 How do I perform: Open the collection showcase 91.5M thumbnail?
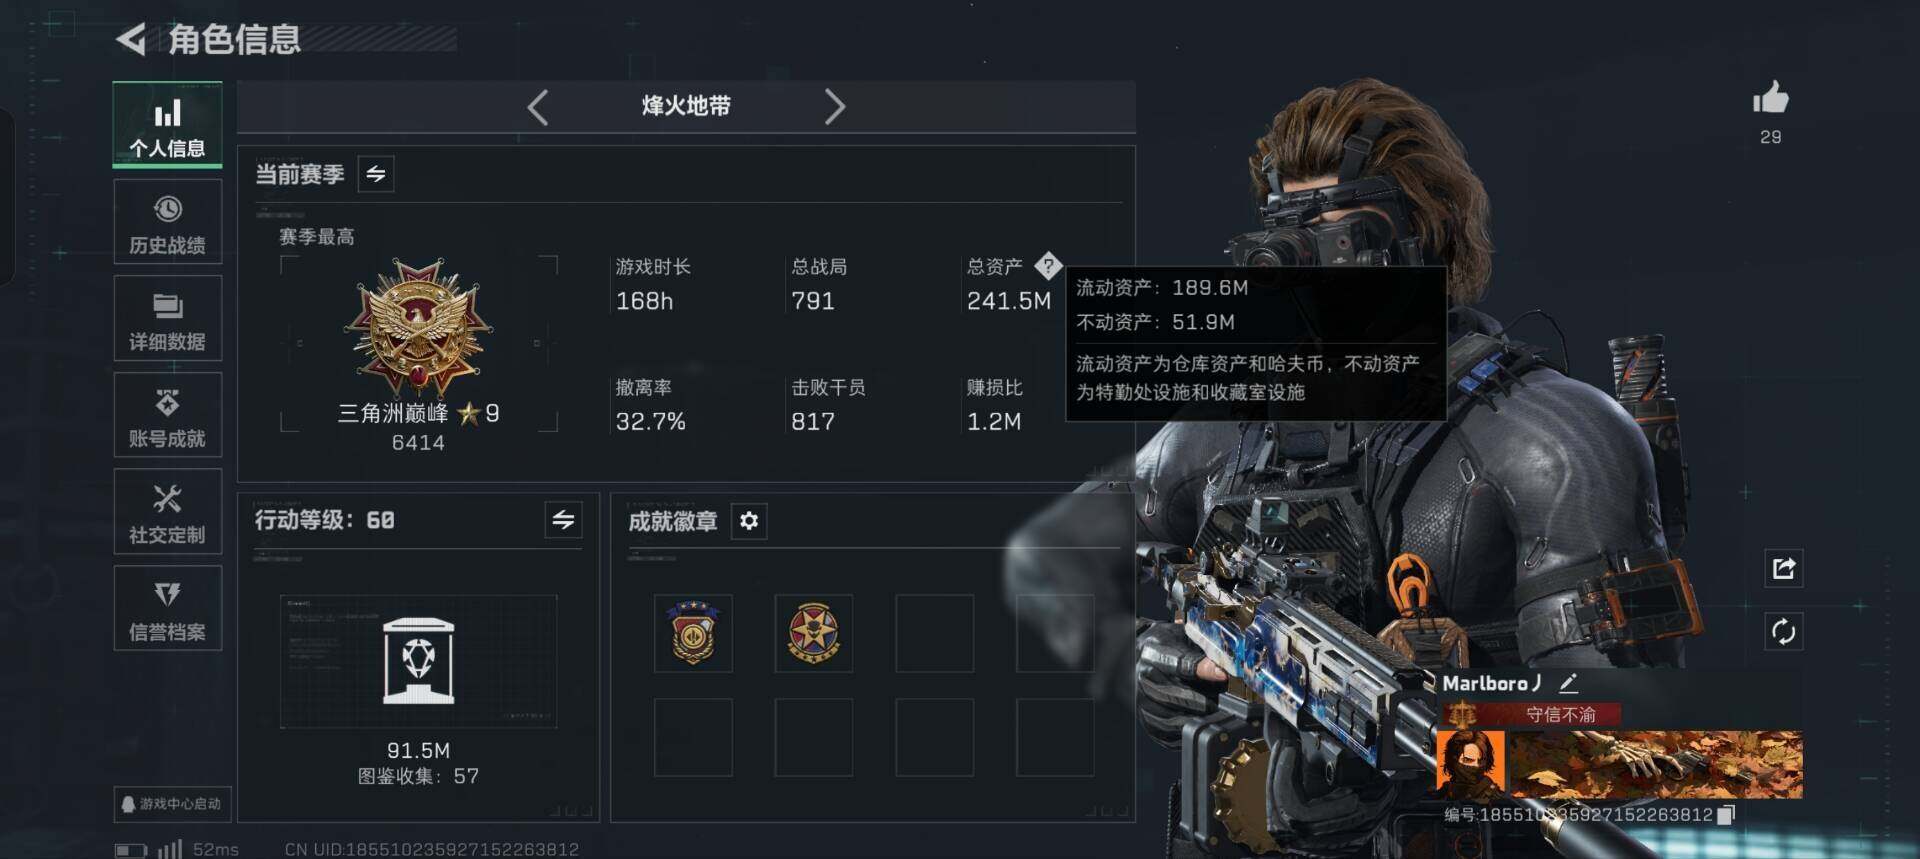(x=418, y=661)
